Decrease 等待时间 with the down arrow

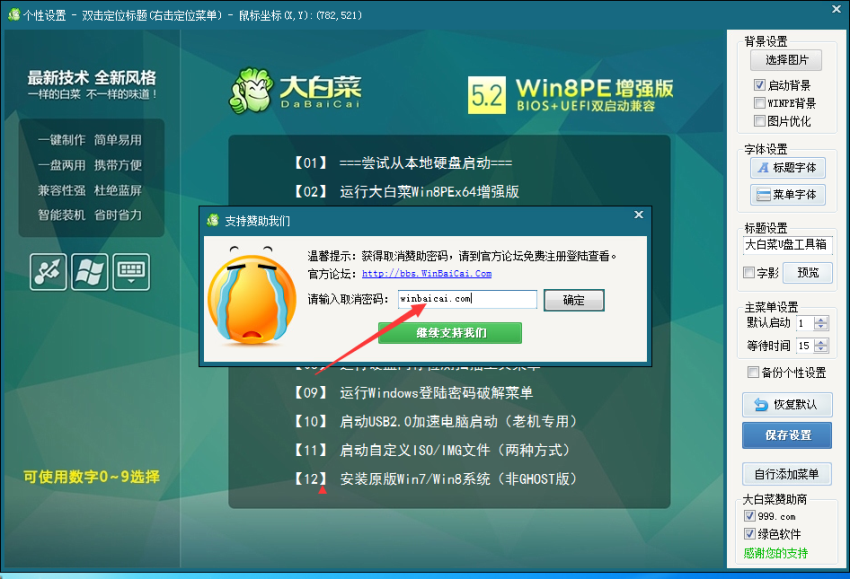[x=821, y=349]
